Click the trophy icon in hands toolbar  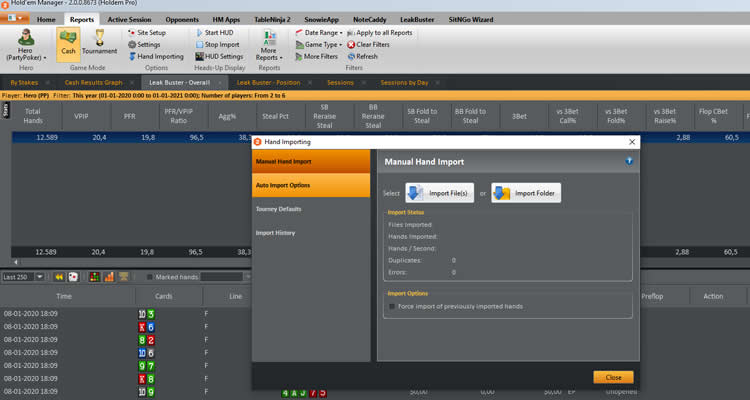(x=123, y=277)
